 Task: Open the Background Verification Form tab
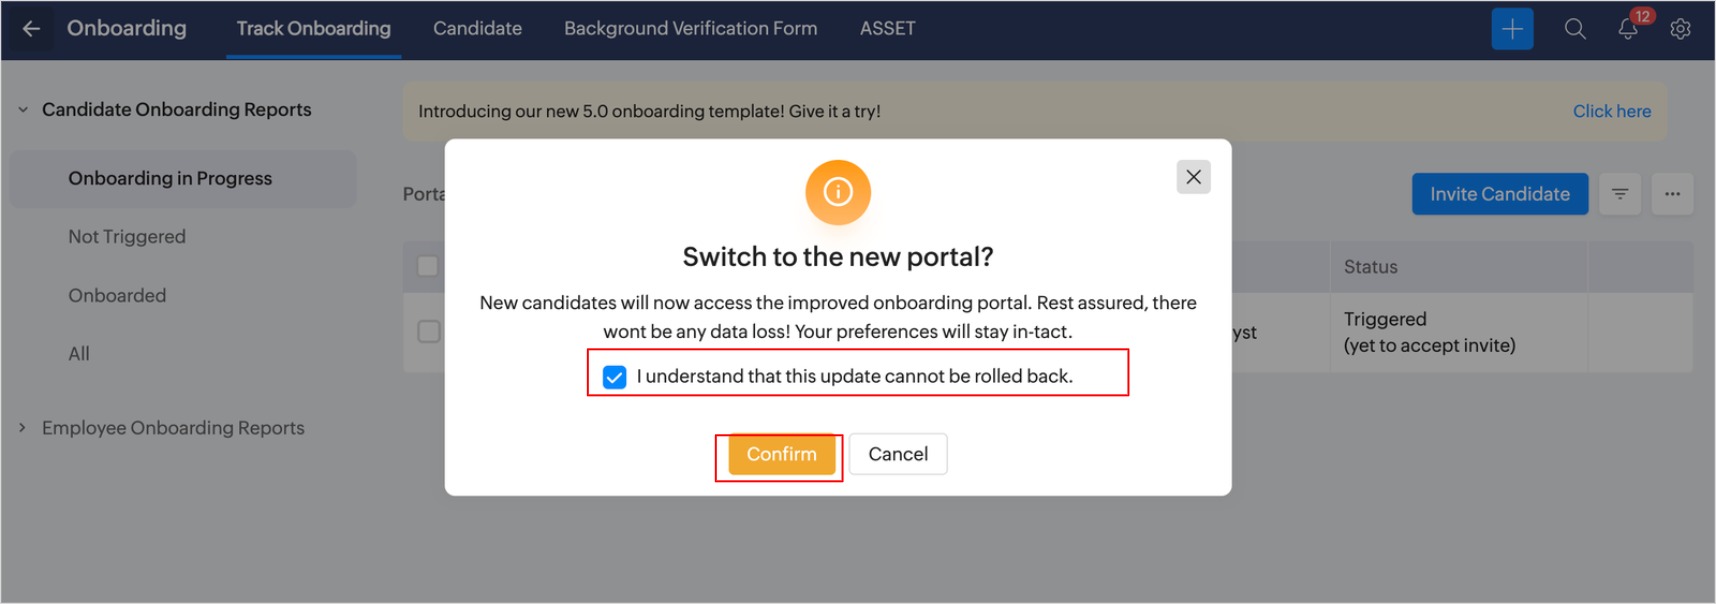(x=690, y=29)
